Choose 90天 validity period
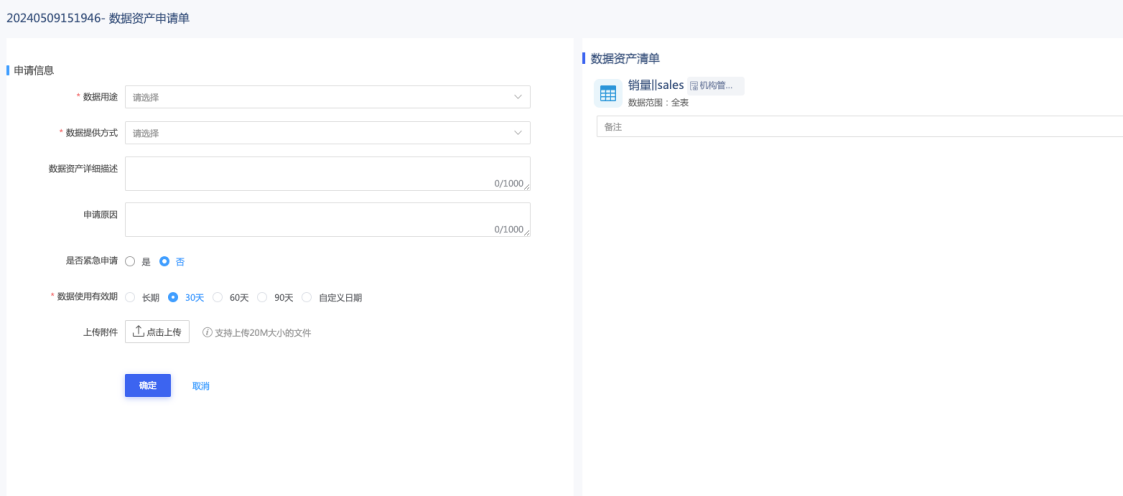Viewport: 1123px width, 496px height. tap(262, 298)
